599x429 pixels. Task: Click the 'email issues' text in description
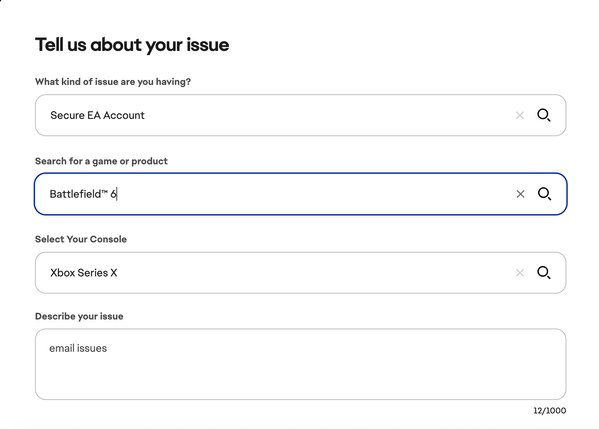point(78,348)
